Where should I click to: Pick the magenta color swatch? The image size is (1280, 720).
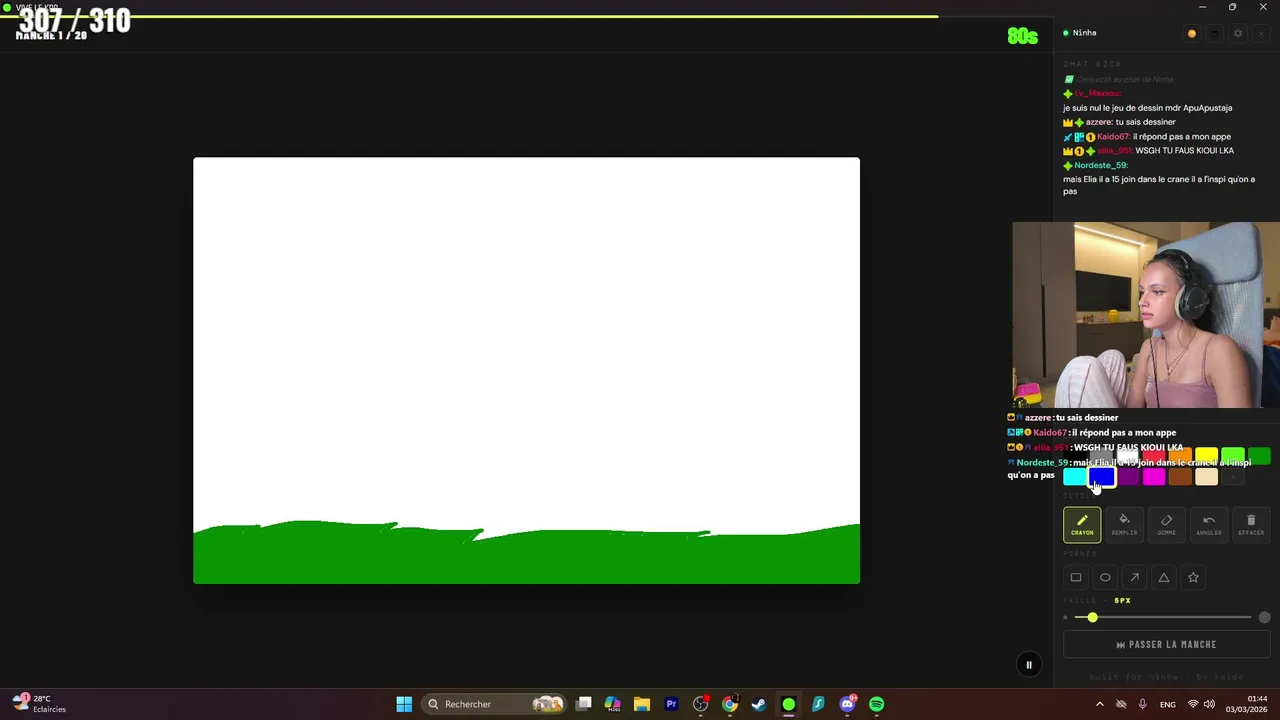tap(1154, 477)
